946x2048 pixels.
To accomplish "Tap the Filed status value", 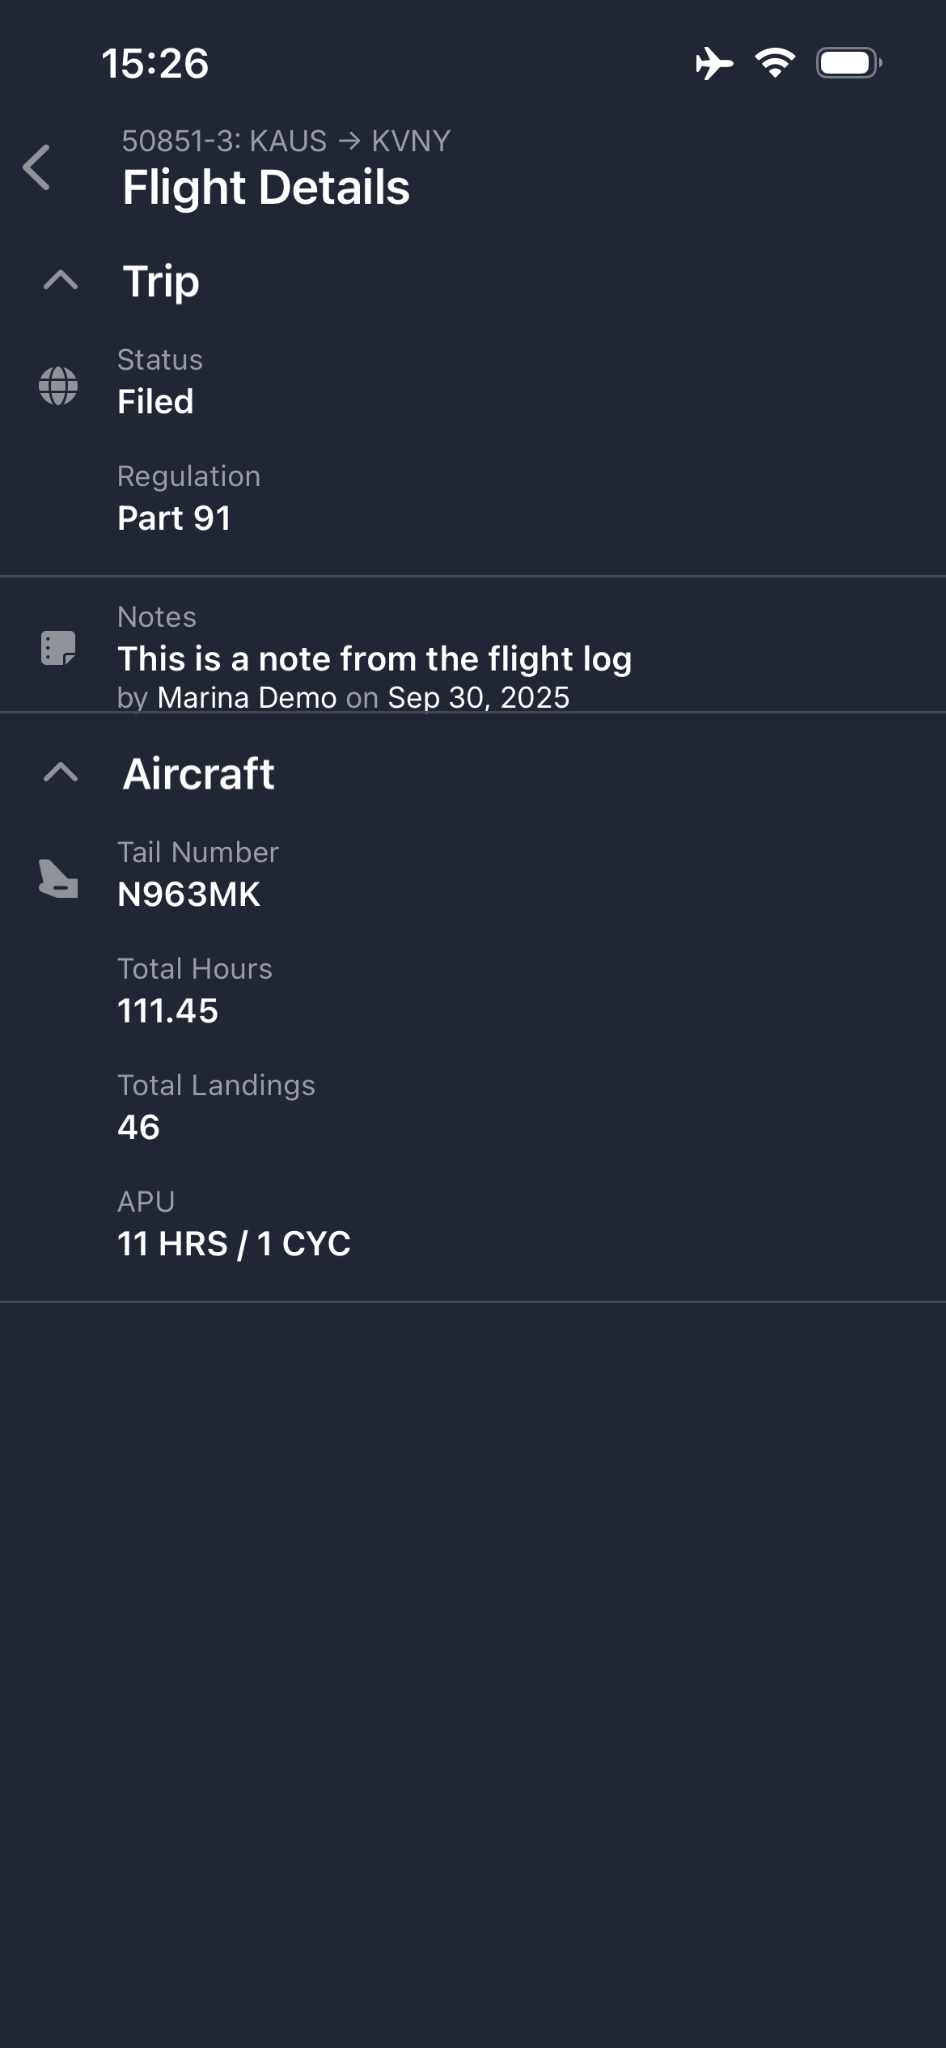I will (155, 402).
